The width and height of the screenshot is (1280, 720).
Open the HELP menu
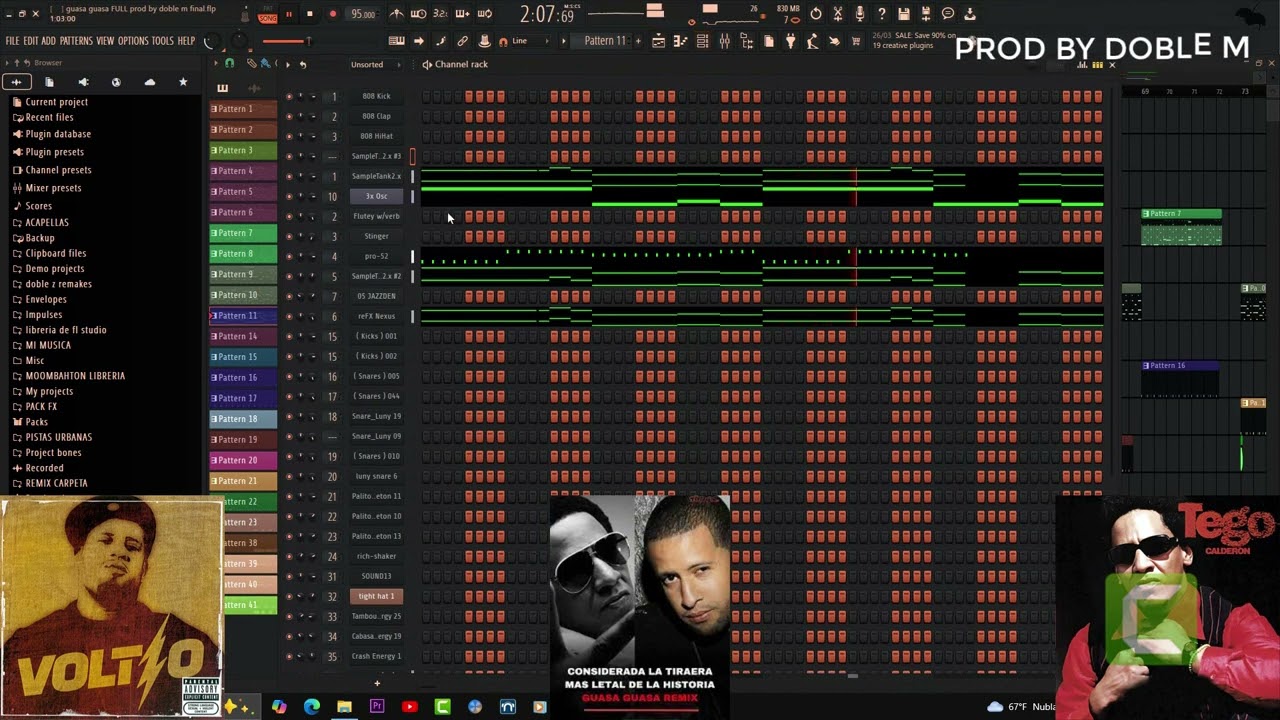click(x=186, y=41)
